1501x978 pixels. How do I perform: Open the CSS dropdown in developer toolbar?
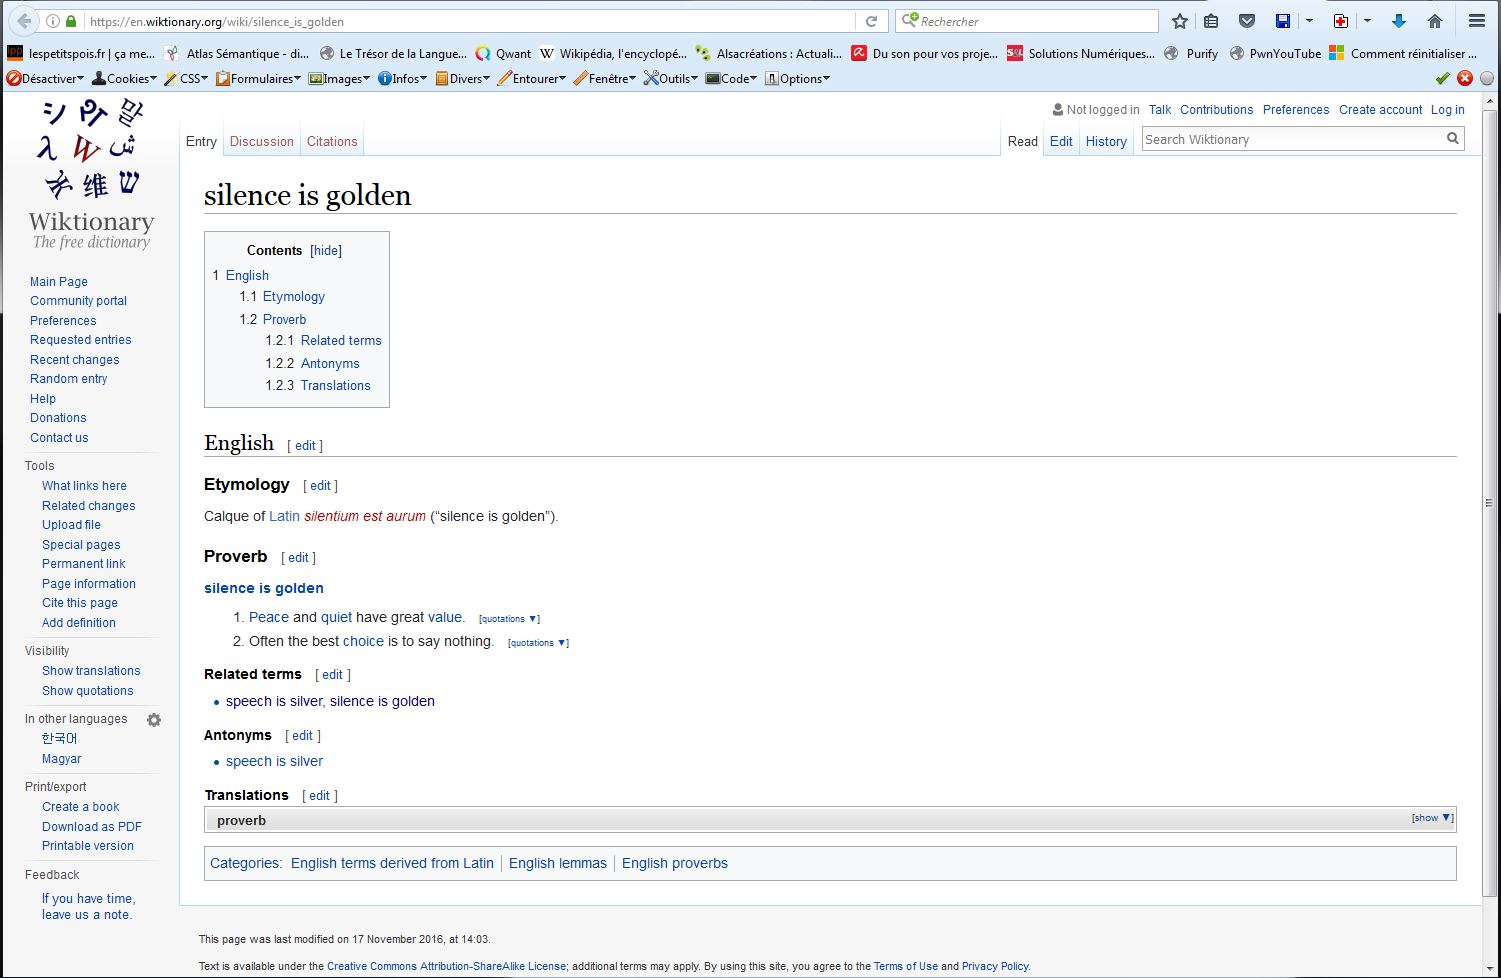(x=186, y=79)
